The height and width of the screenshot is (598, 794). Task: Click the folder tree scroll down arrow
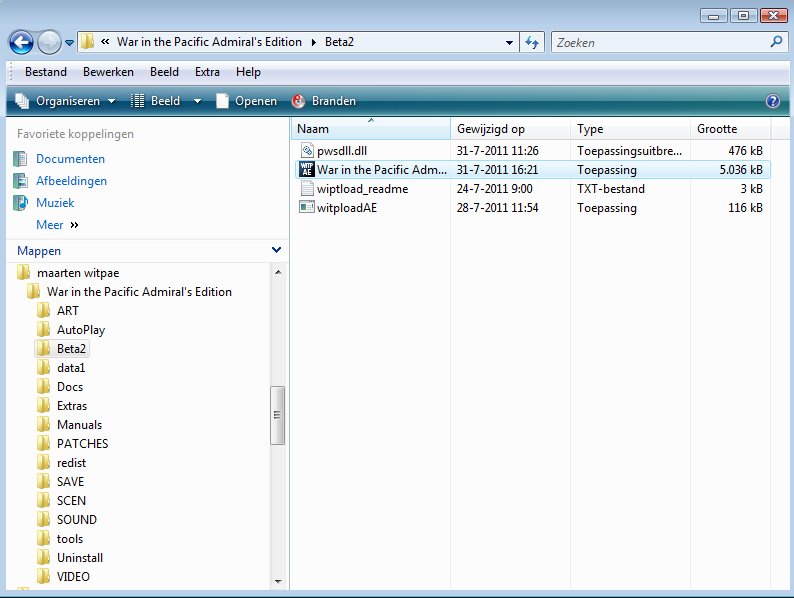tap(277, 581)
